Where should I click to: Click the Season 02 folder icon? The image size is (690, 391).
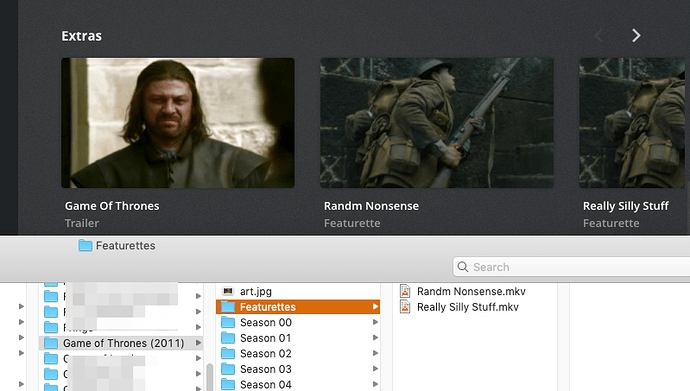click(x=228, y=353)
